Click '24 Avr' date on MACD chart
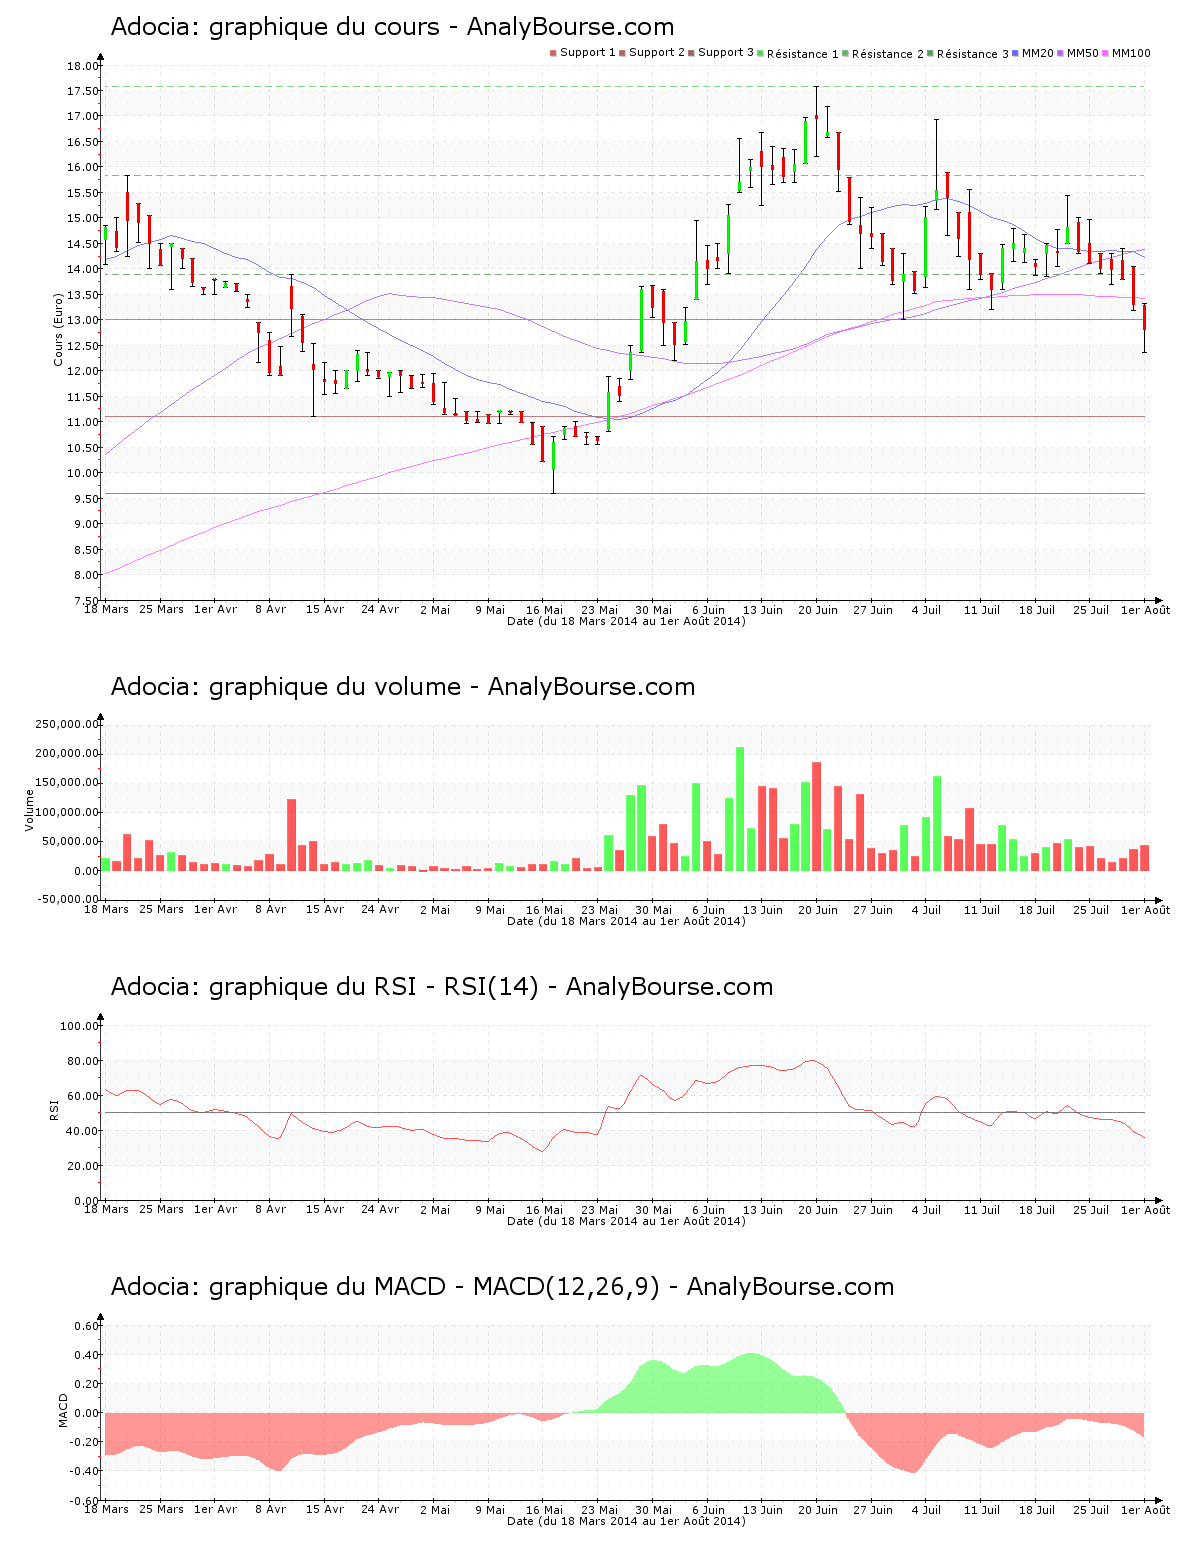This screenshot has width=1200, height=1550. 380,1510
